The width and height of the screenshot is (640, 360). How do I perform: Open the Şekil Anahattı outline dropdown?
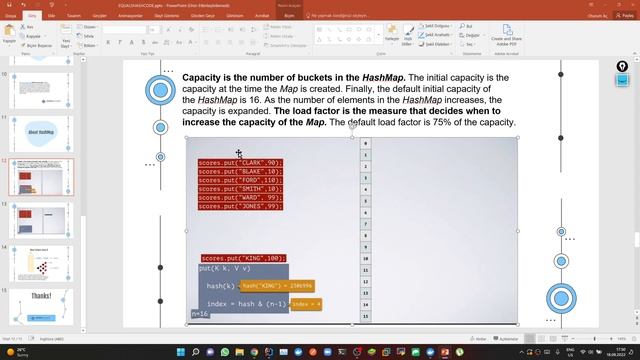click(435, 35)
